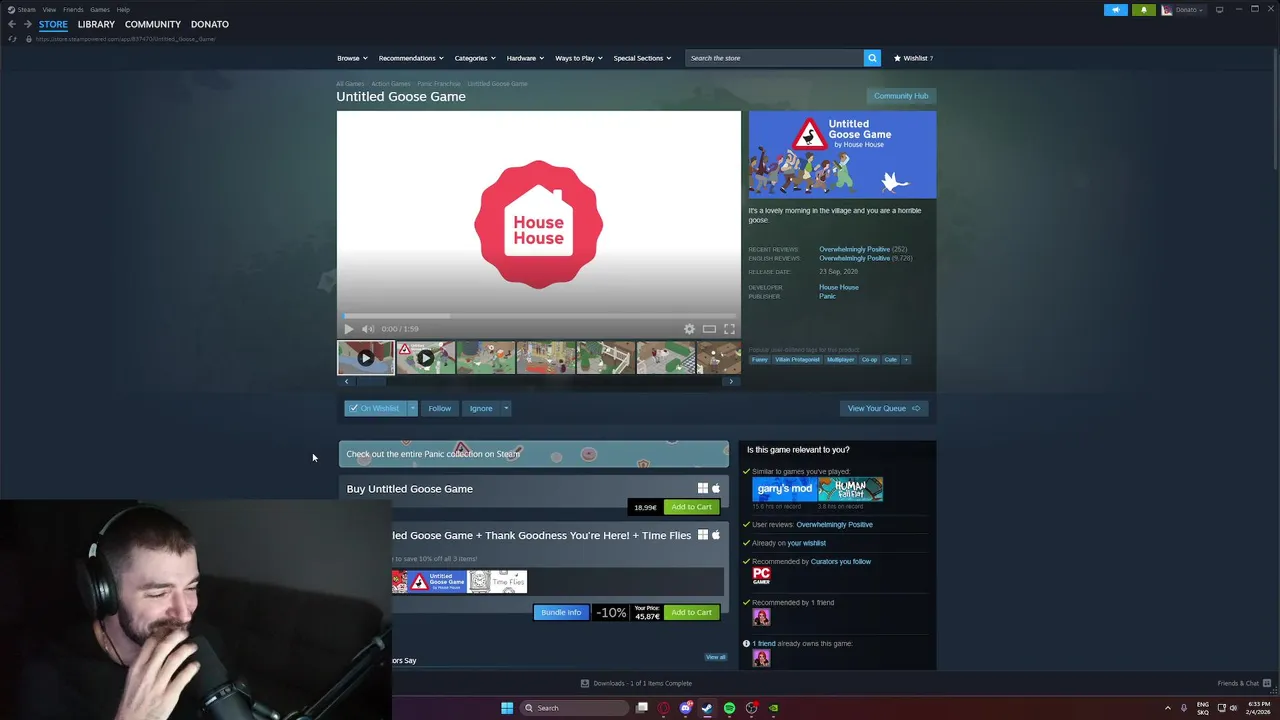Open the Steam menu
This screenshot has width=1280, height=720.
click(x=21, y=9)
